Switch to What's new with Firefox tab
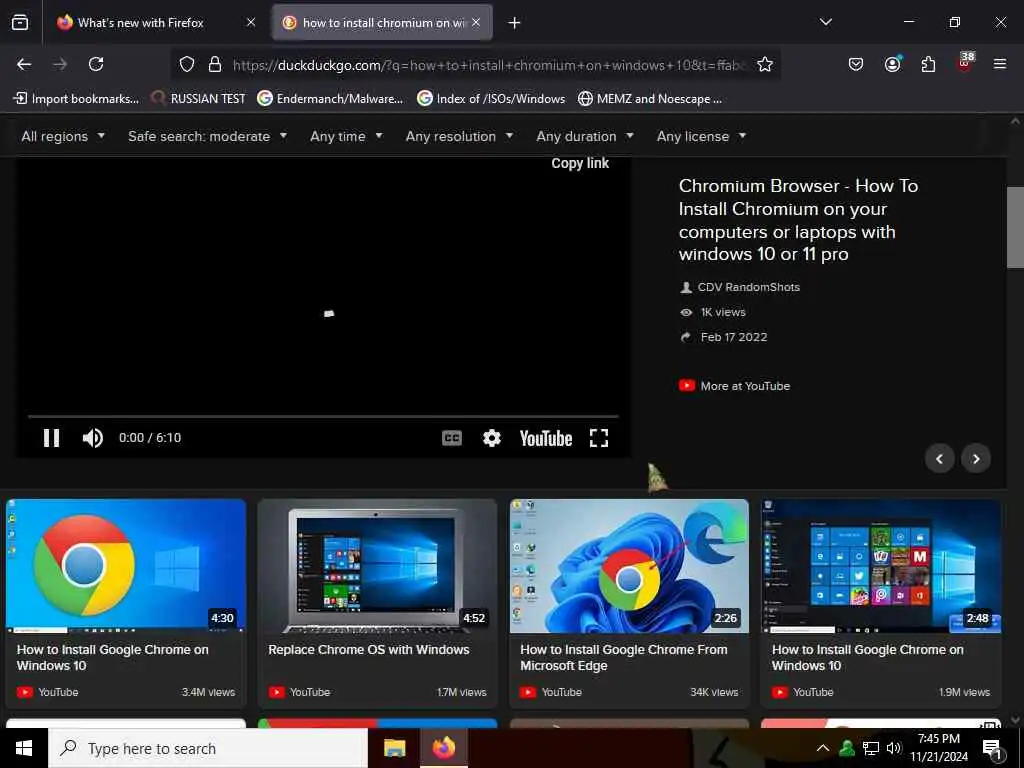Viewport: 1024px width, 768px height. click(x=153, y=22)
